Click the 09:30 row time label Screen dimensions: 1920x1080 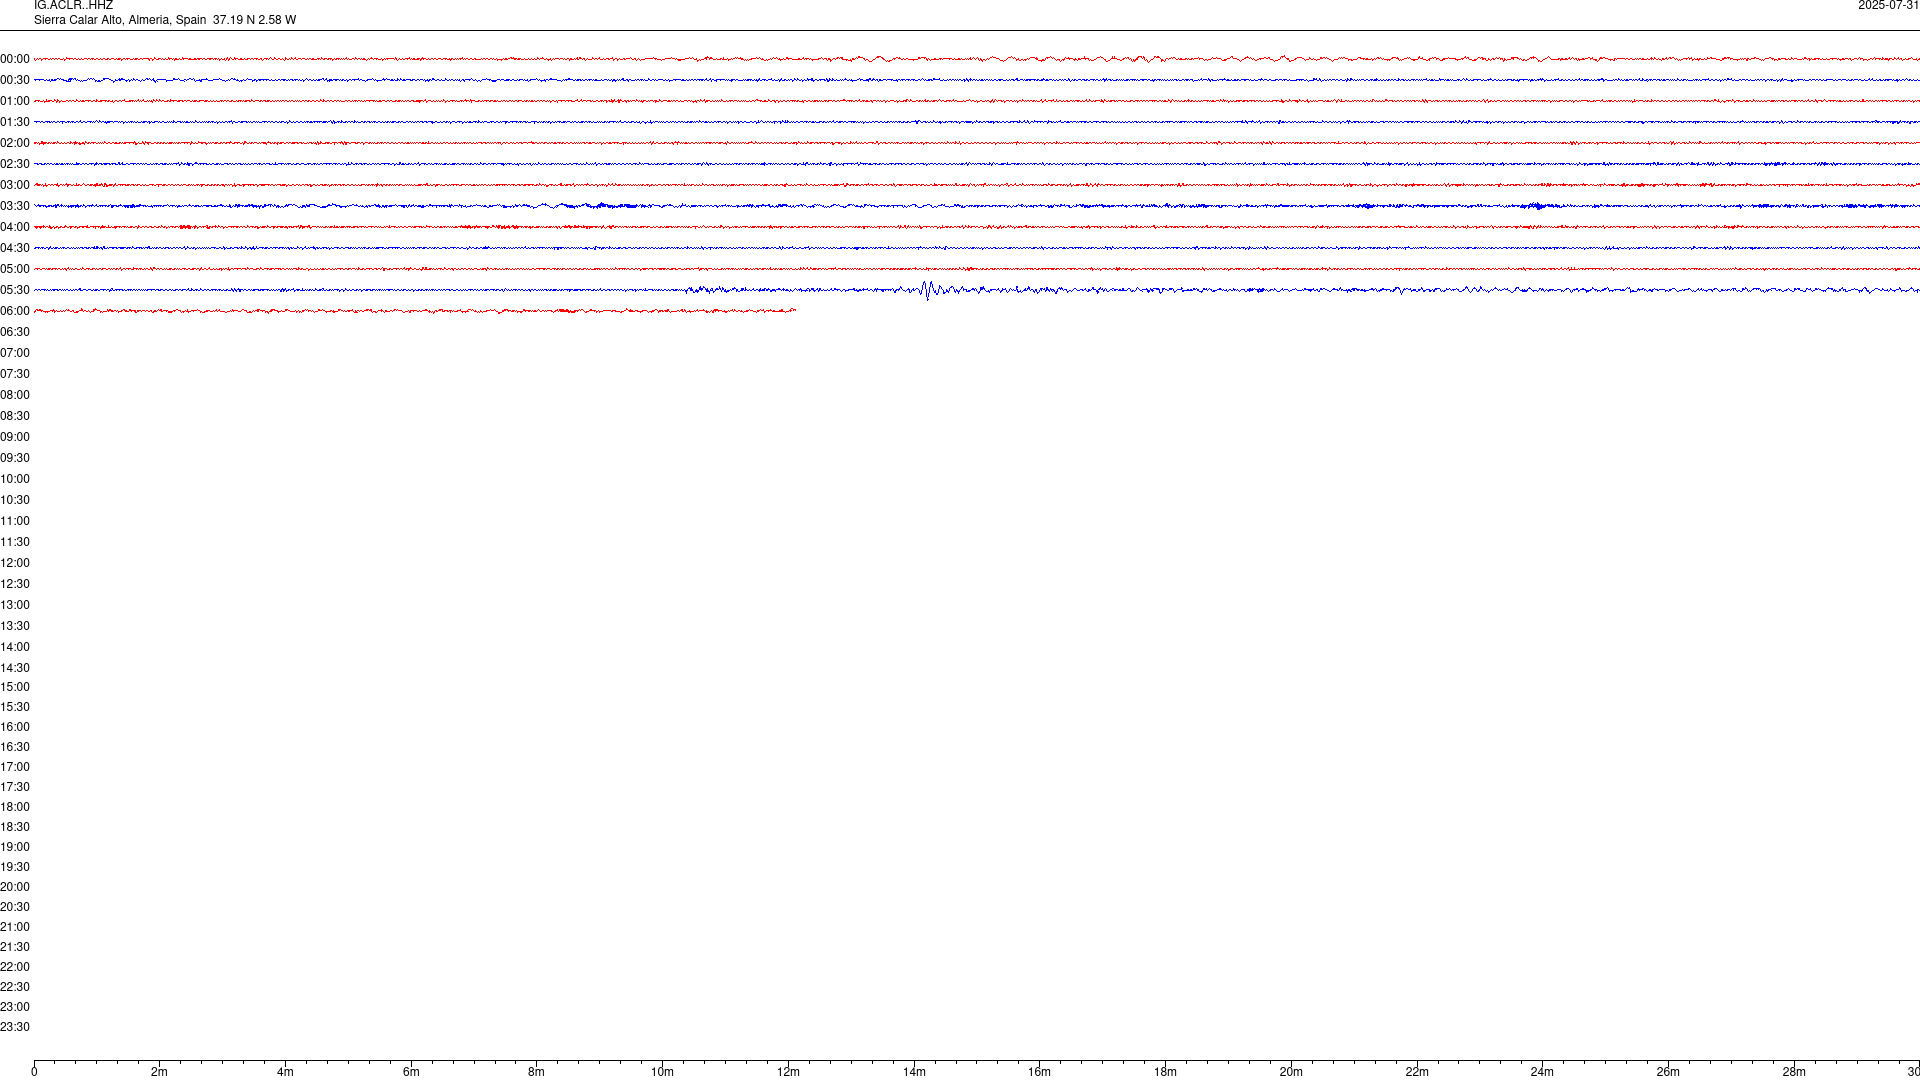click(x=15, y=458)
